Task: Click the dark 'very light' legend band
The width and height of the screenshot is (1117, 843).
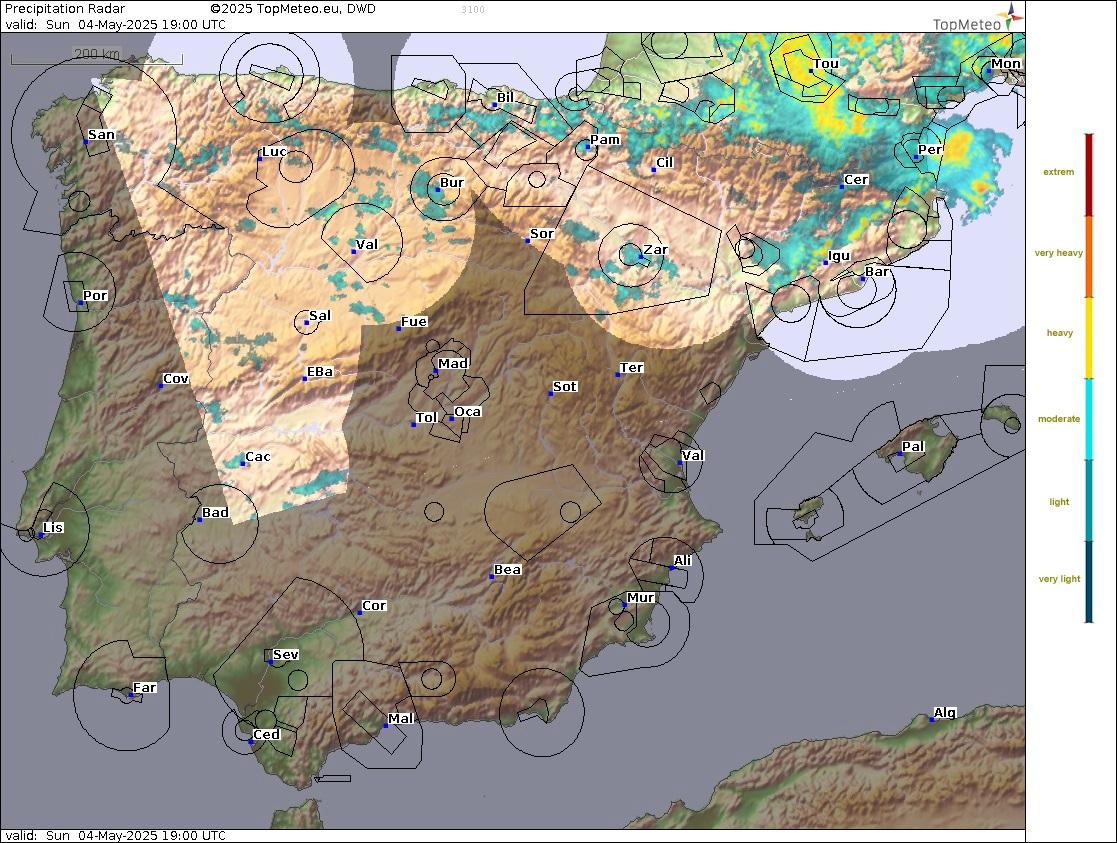Action: point(1089,581)
